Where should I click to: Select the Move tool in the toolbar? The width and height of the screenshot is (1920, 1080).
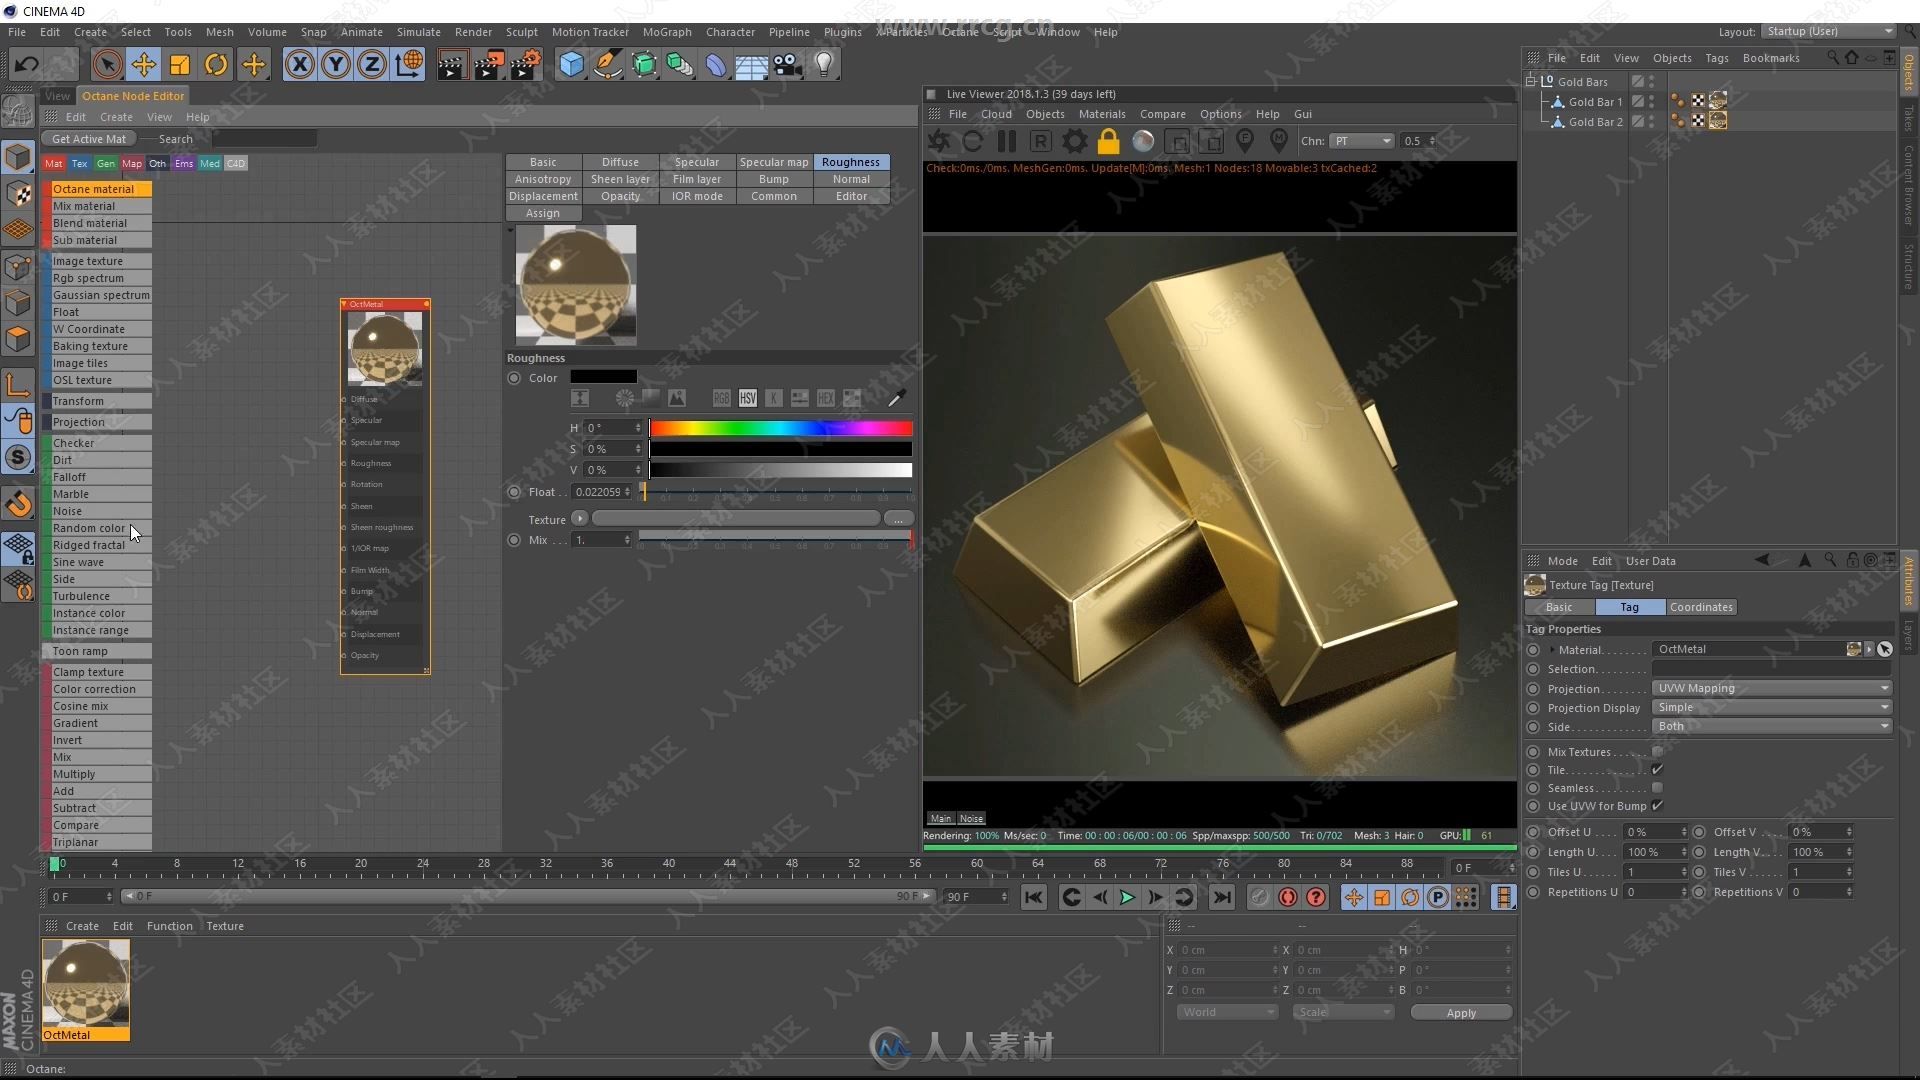point(143,65)
